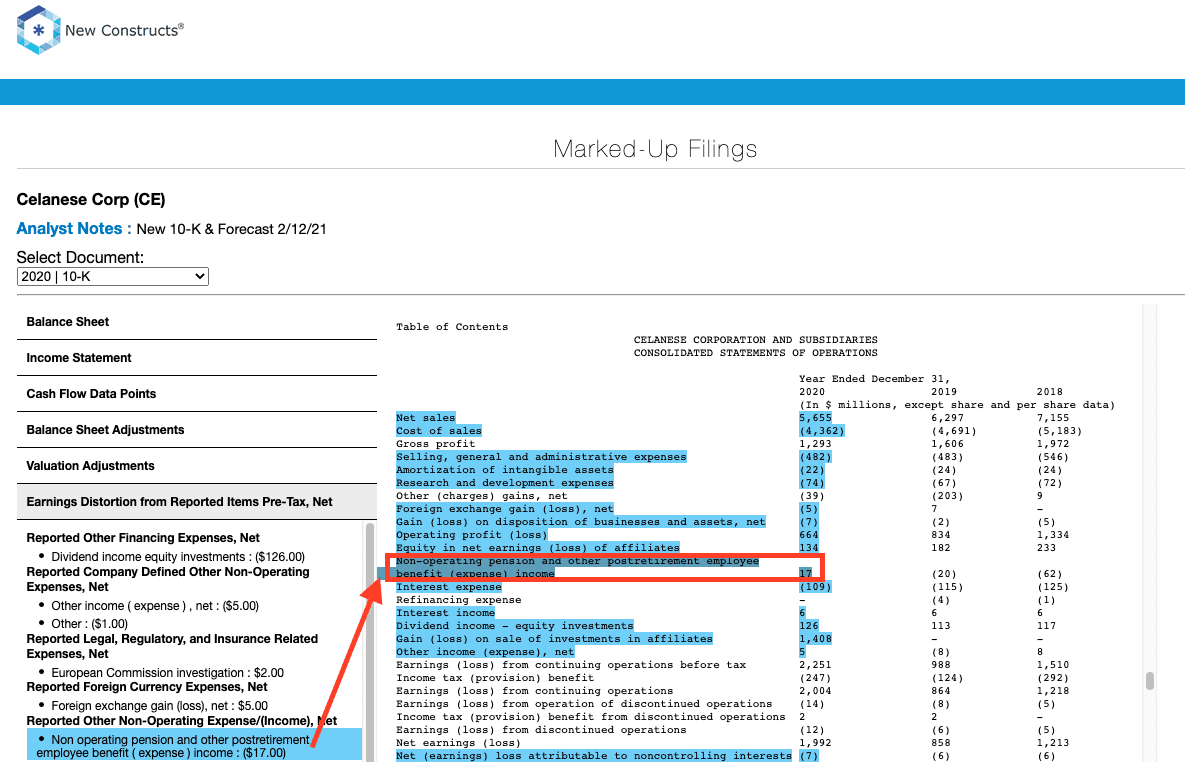
Task: Click Selling, general and administrative expenses line
Action: [x=541, y=457]
